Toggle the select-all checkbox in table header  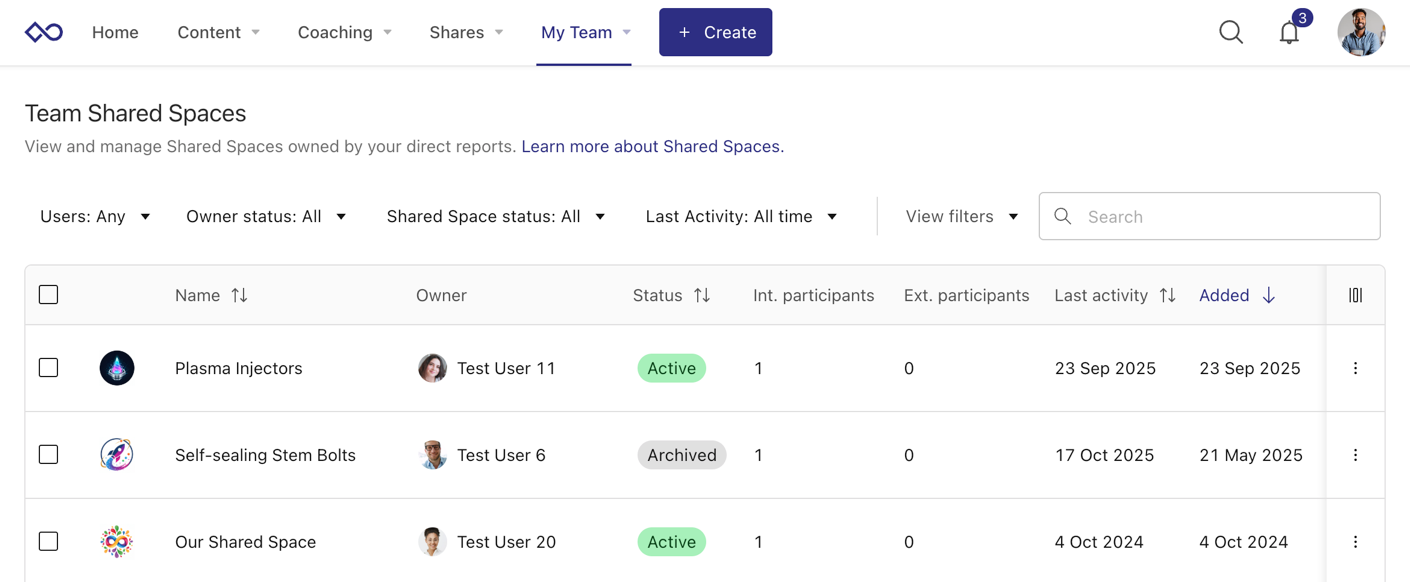48,294
